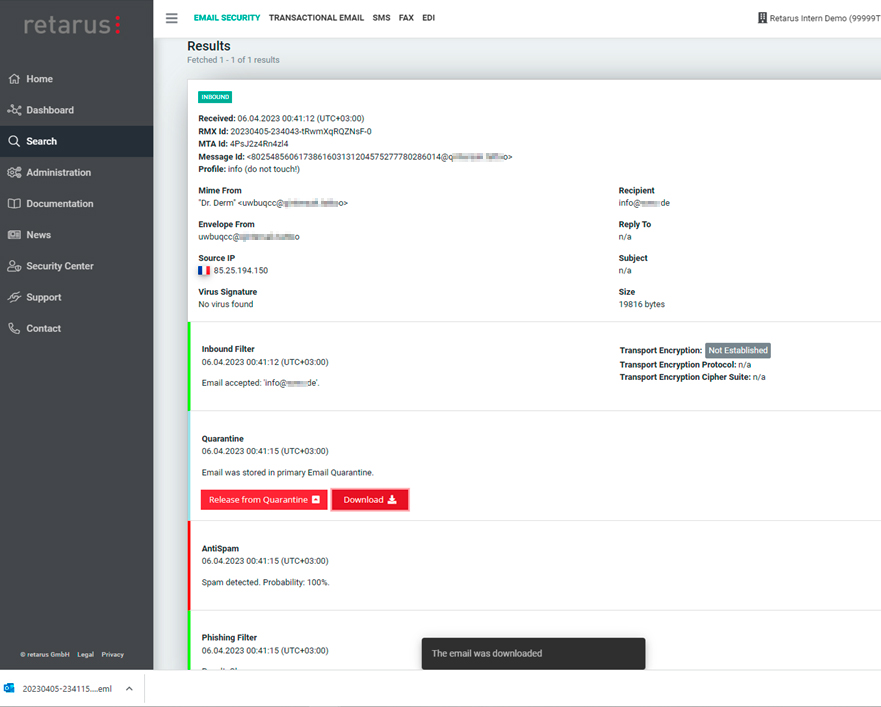This screenshot has width=881, height=707.
Task: Click the Mime From 'Dr. Derm' address
Action: 273,203
